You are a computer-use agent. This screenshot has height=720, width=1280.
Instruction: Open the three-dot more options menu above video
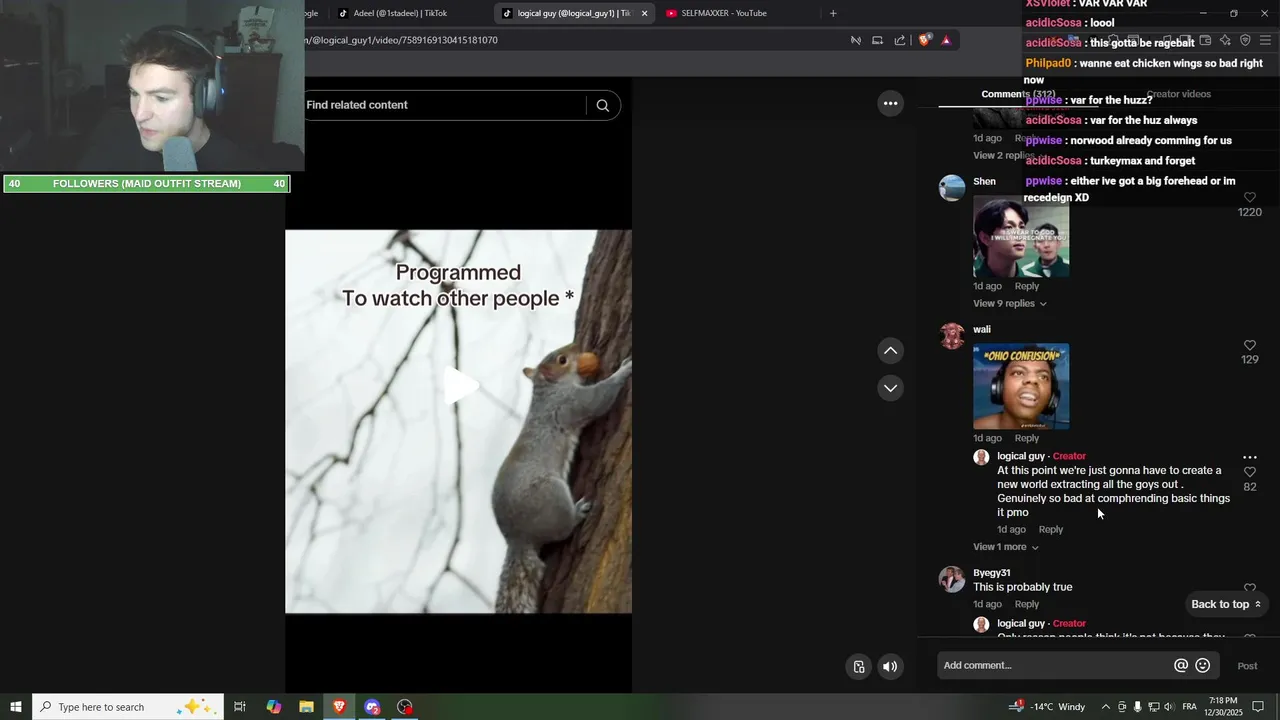[890, 103]
